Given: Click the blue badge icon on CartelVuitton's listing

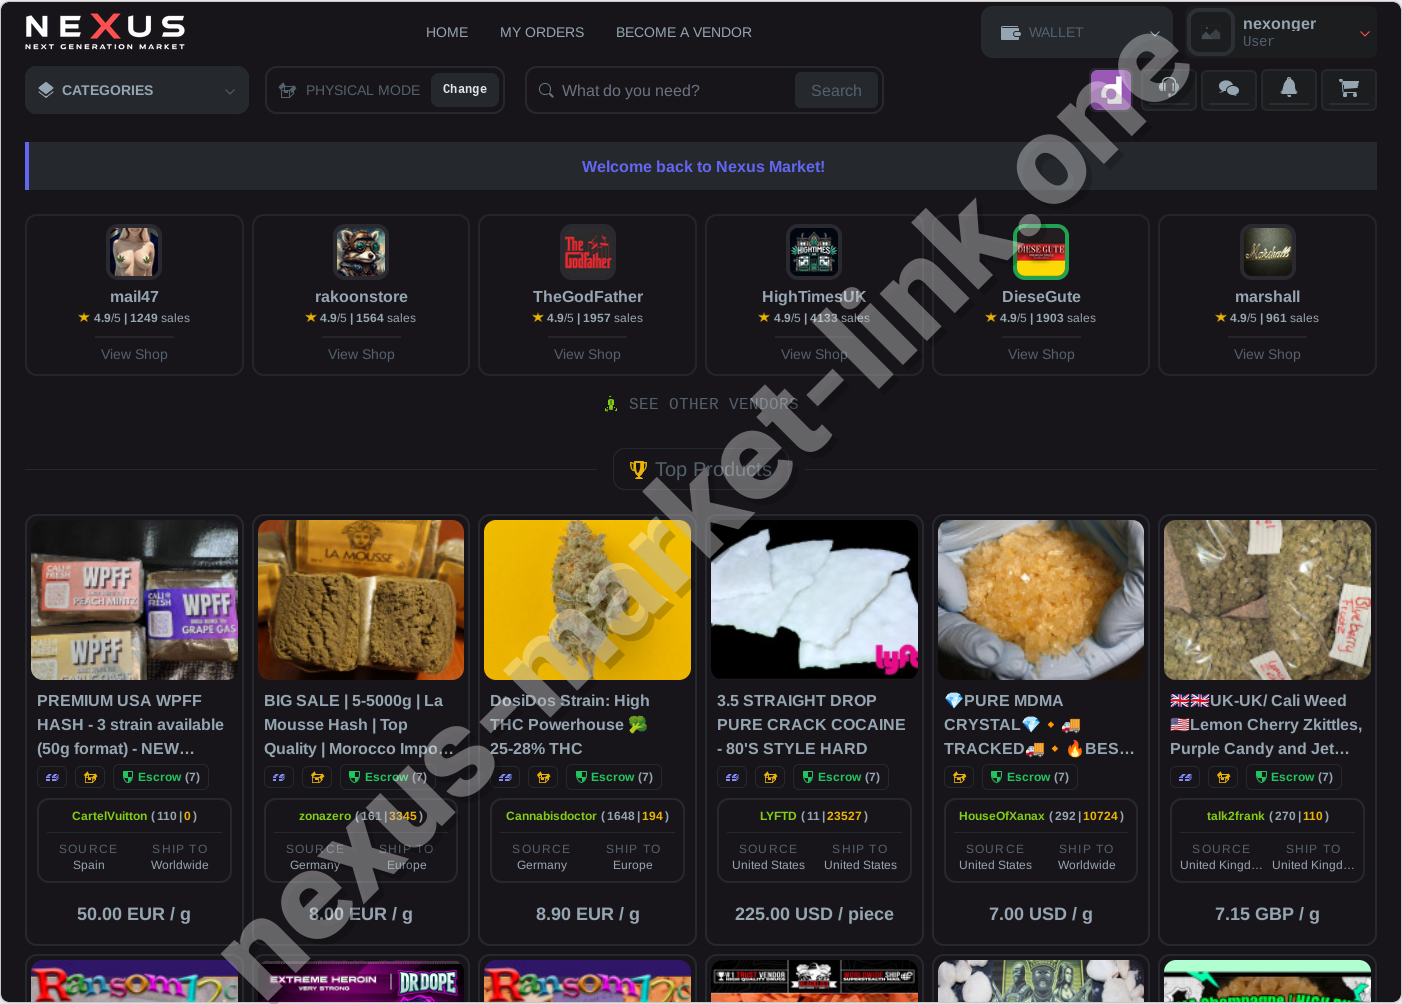Looking at the screenshot, I should tap(52, 777).
